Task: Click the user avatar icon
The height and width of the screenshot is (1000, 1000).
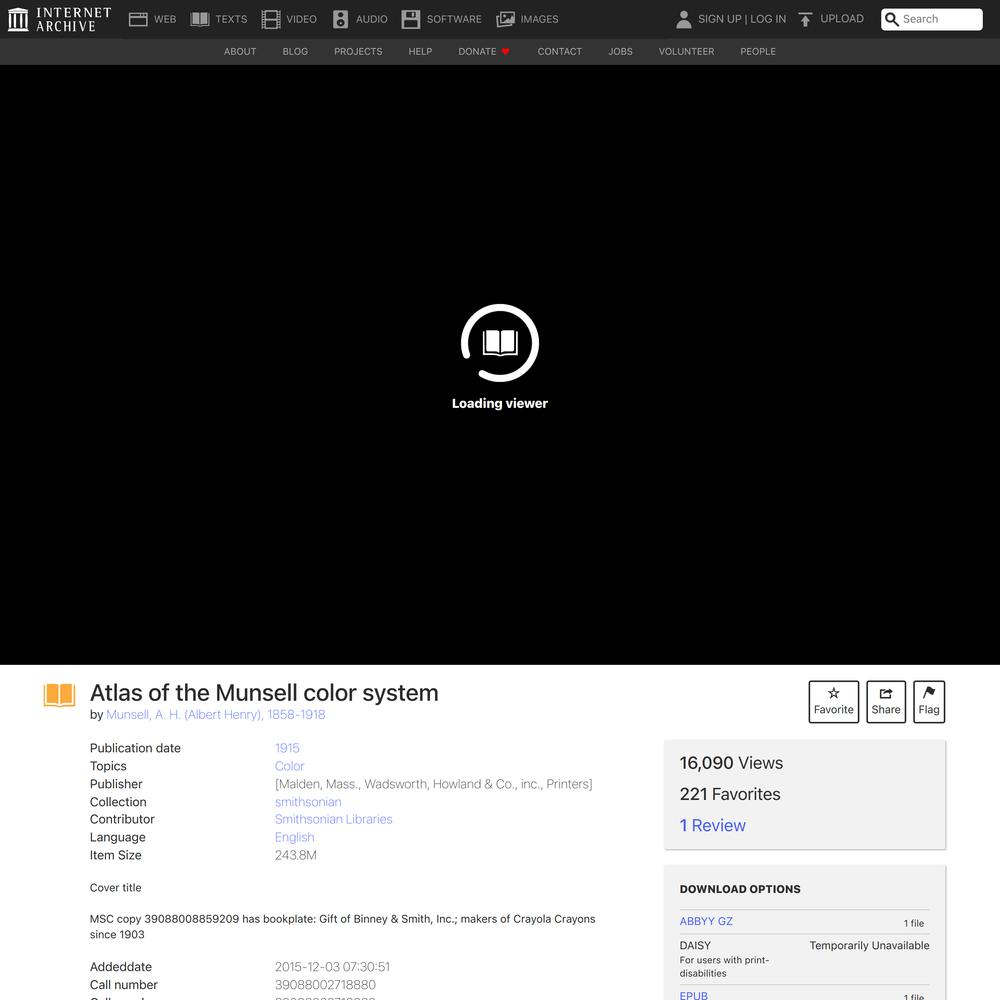Action: click(683, 19)
